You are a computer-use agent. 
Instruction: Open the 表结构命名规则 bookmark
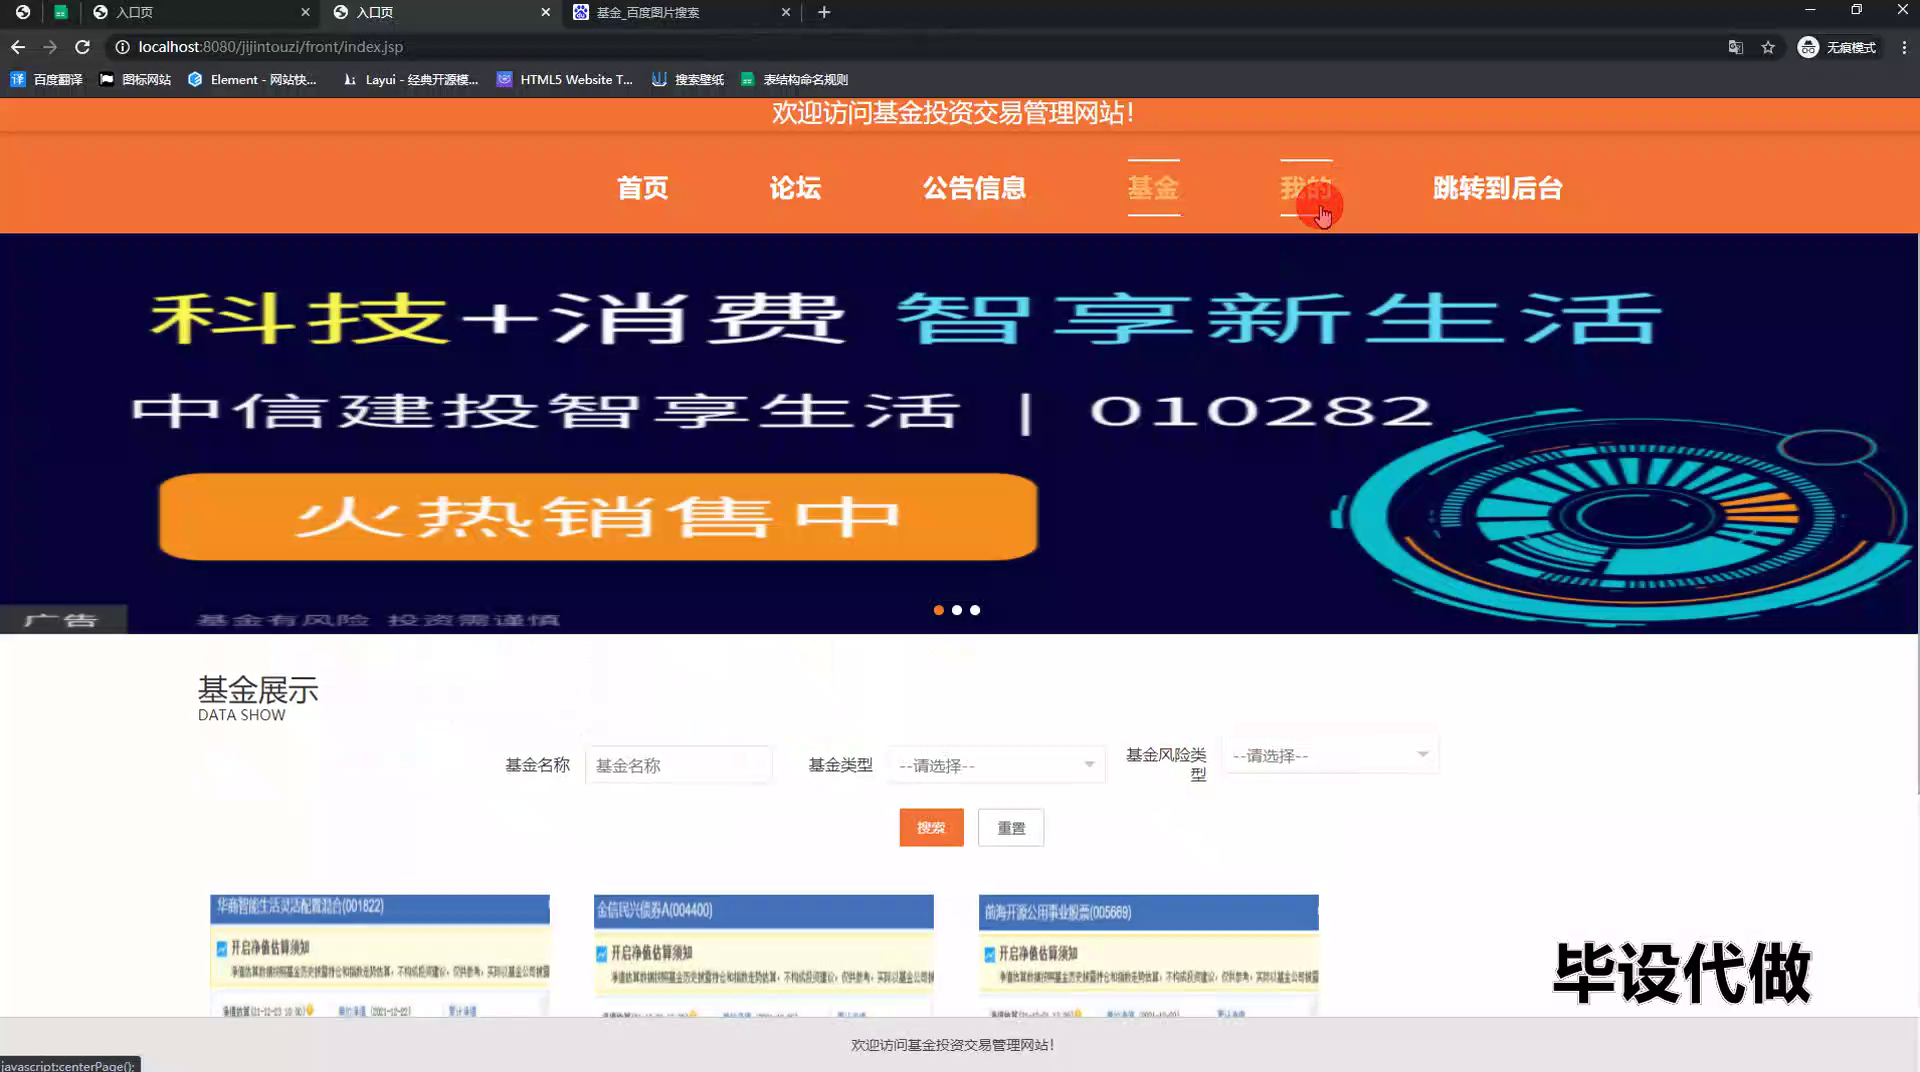pyautogui.click(x=794, y=79)
